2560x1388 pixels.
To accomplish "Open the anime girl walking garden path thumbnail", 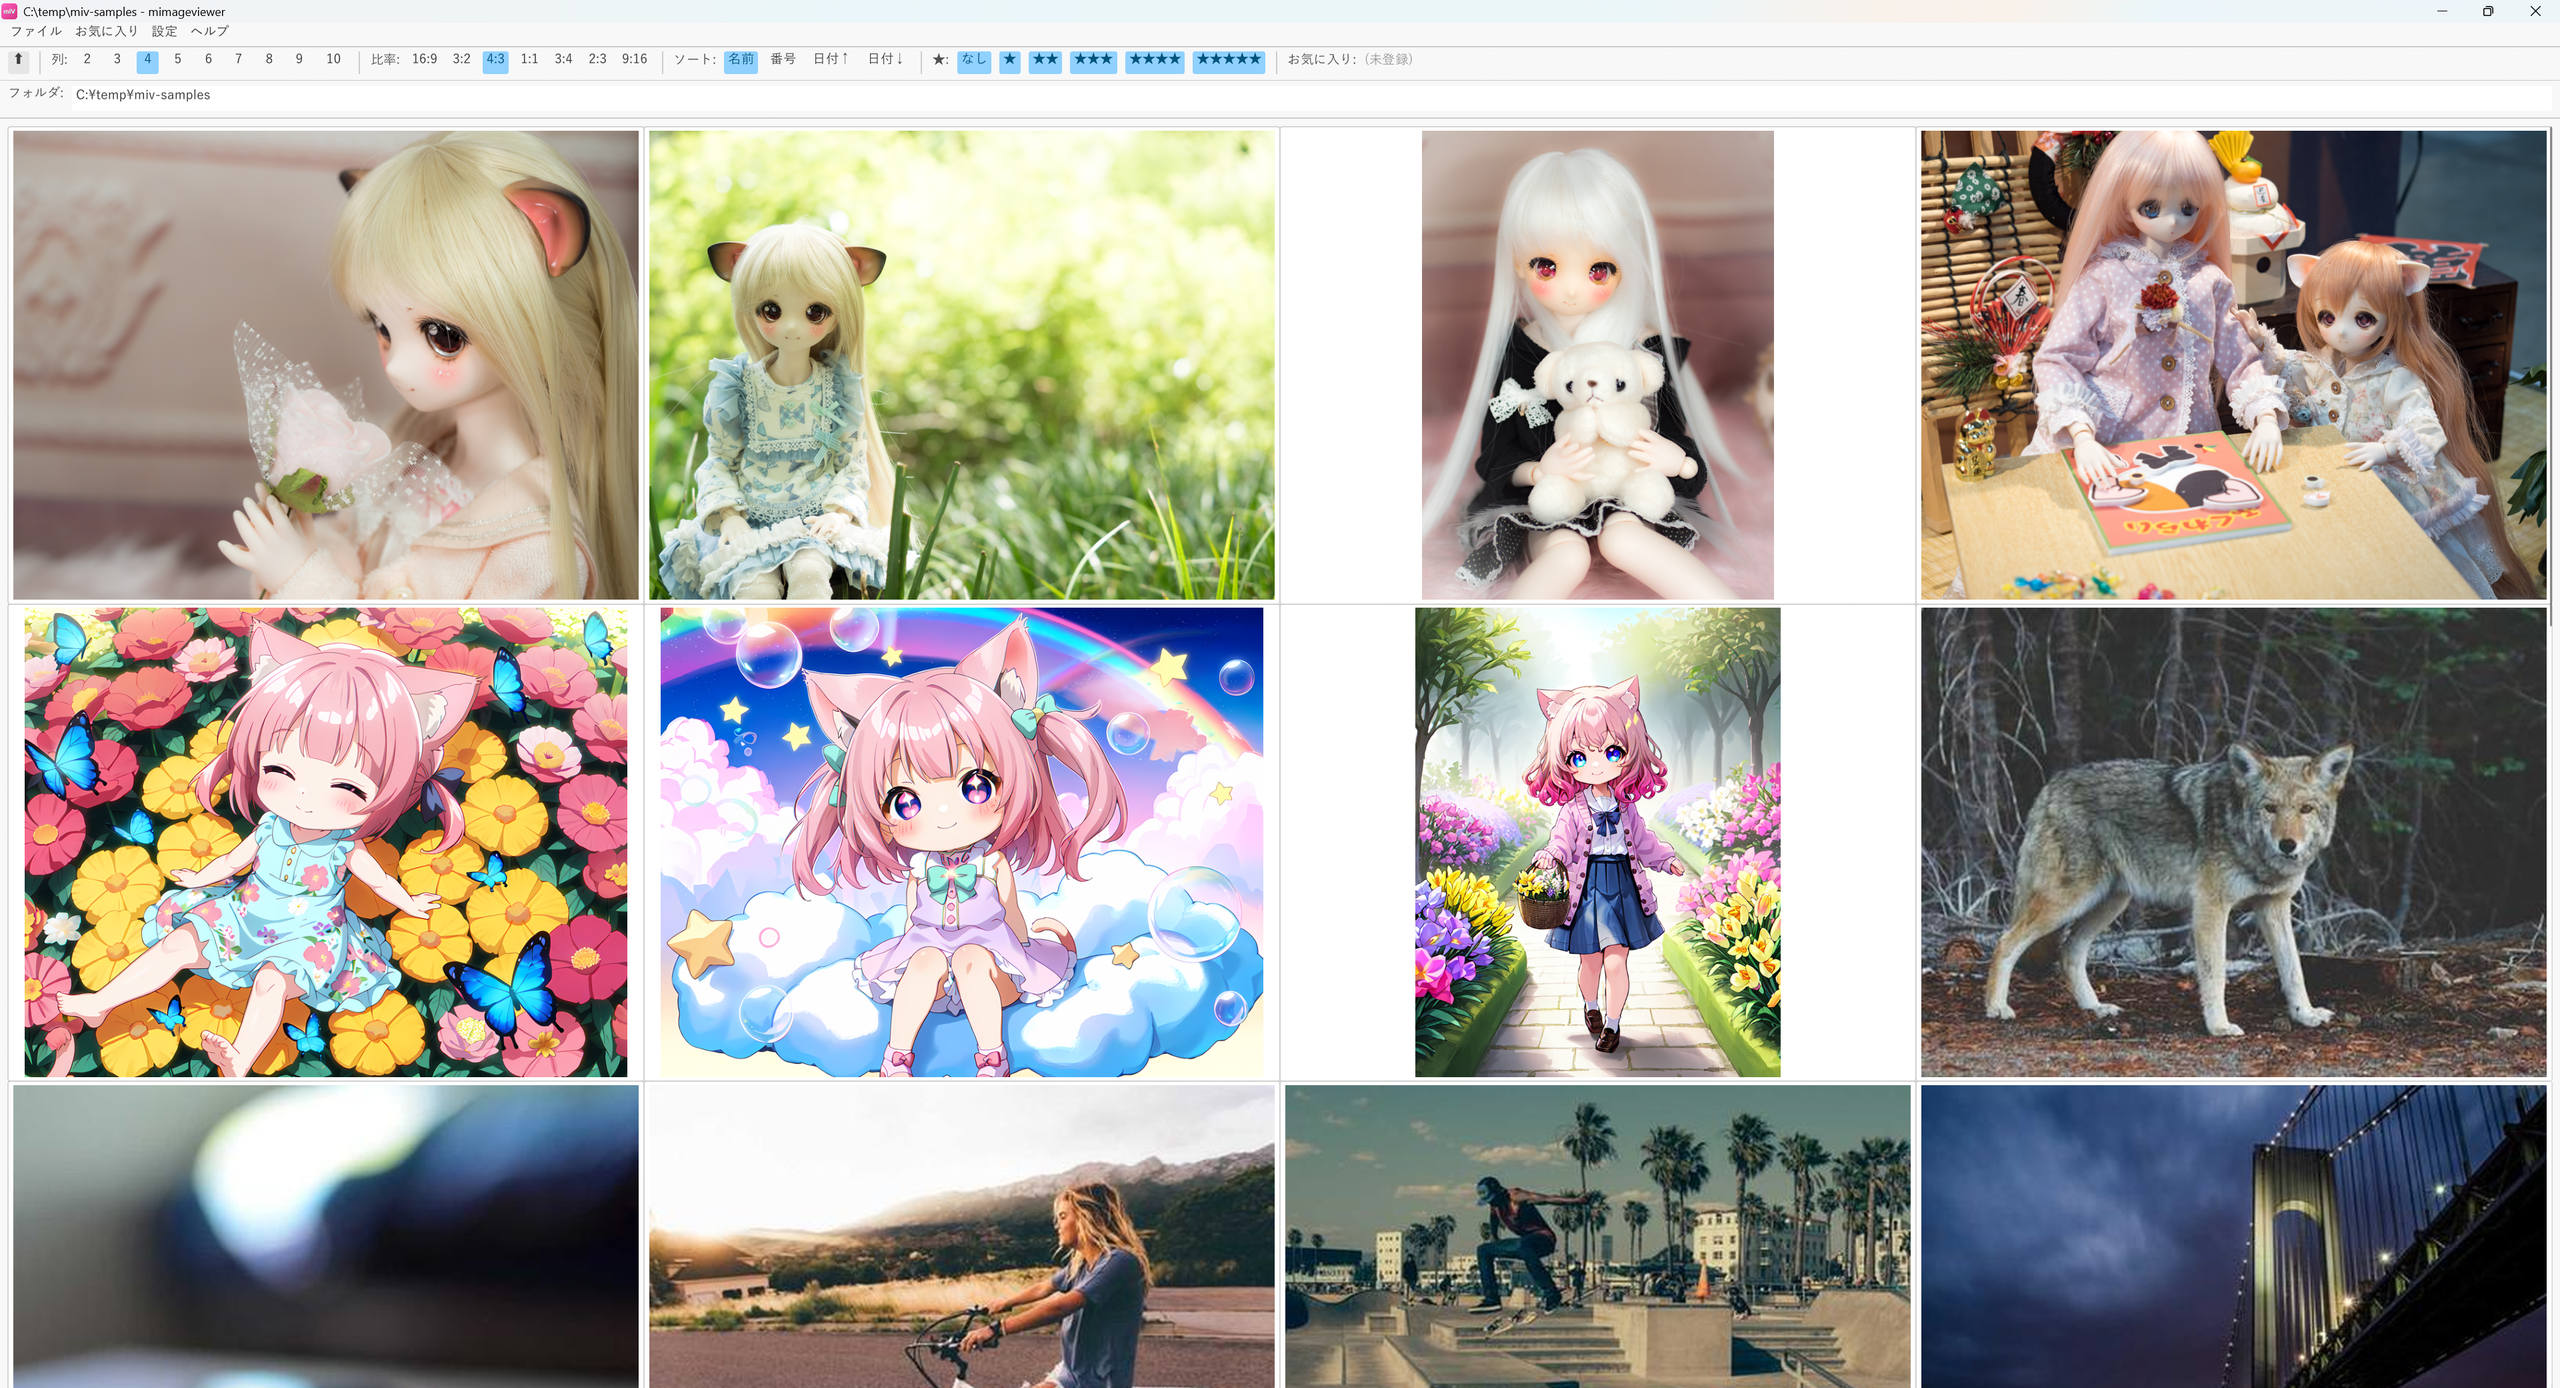I will coord(1598,842).
